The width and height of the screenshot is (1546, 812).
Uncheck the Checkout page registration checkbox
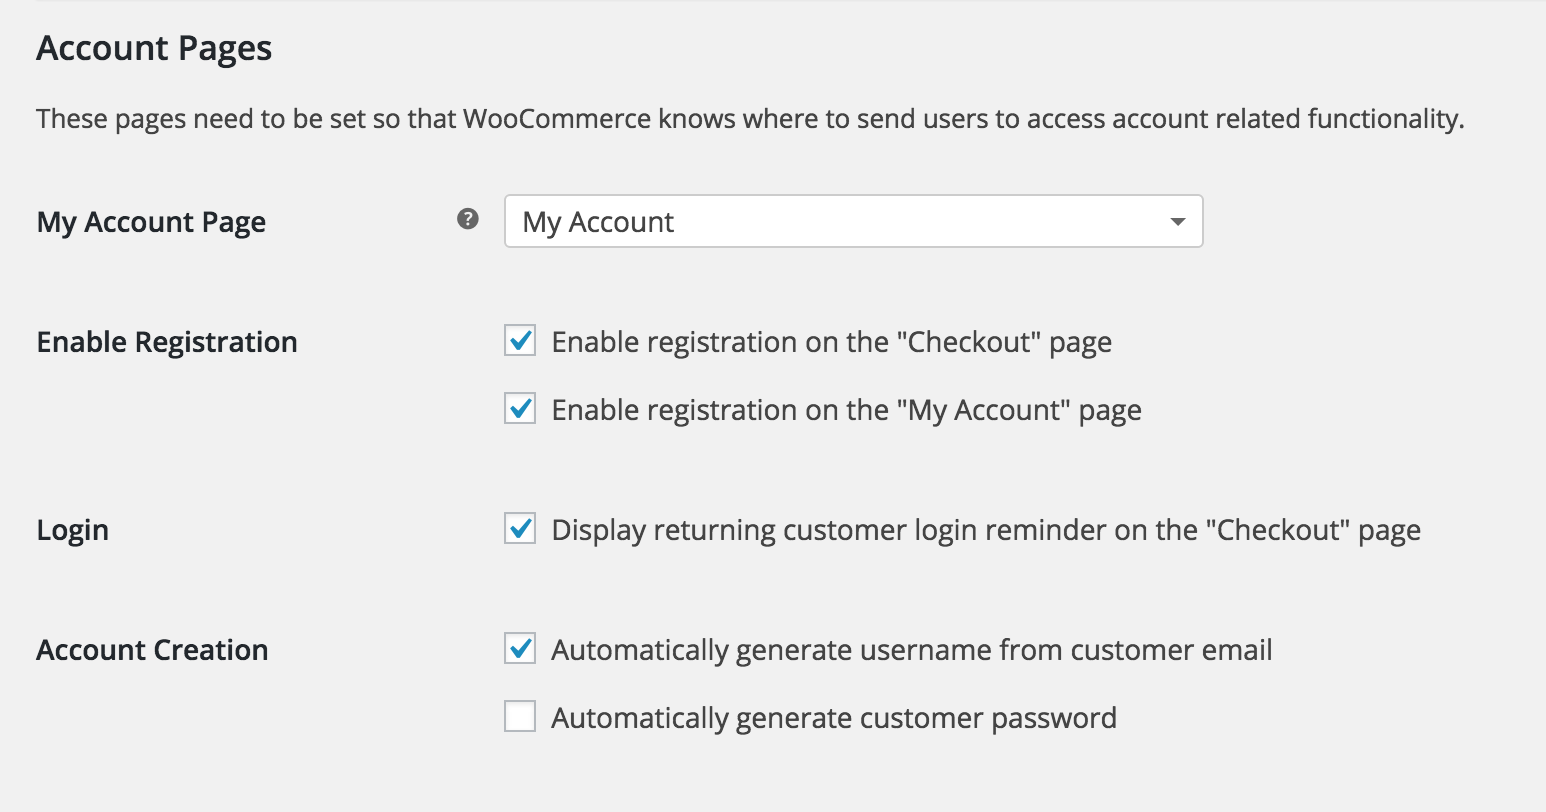click(x=520, y=341)
